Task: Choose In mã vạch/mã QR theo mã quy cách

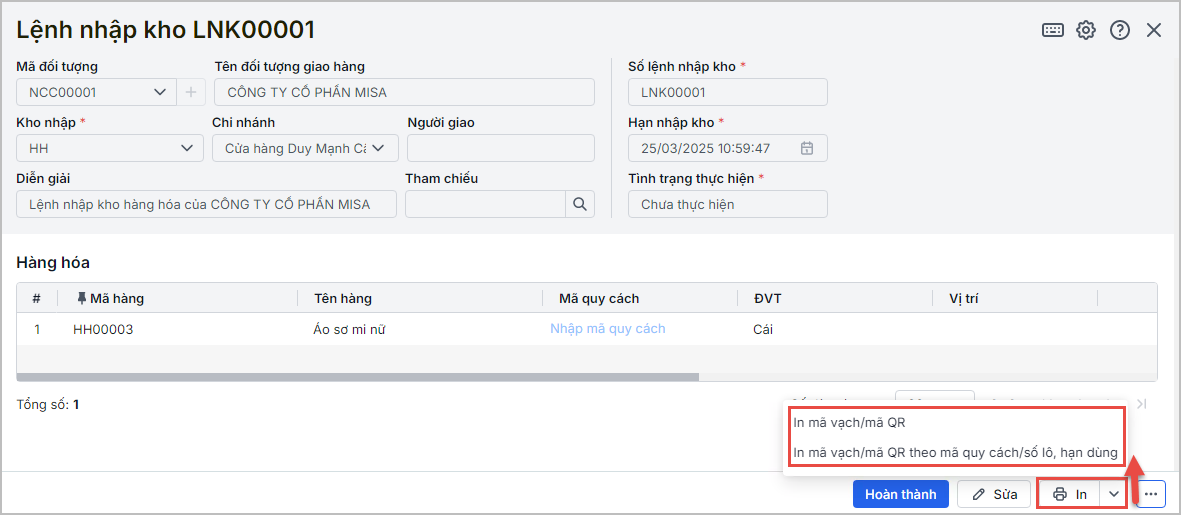Action: pos(955,452)
